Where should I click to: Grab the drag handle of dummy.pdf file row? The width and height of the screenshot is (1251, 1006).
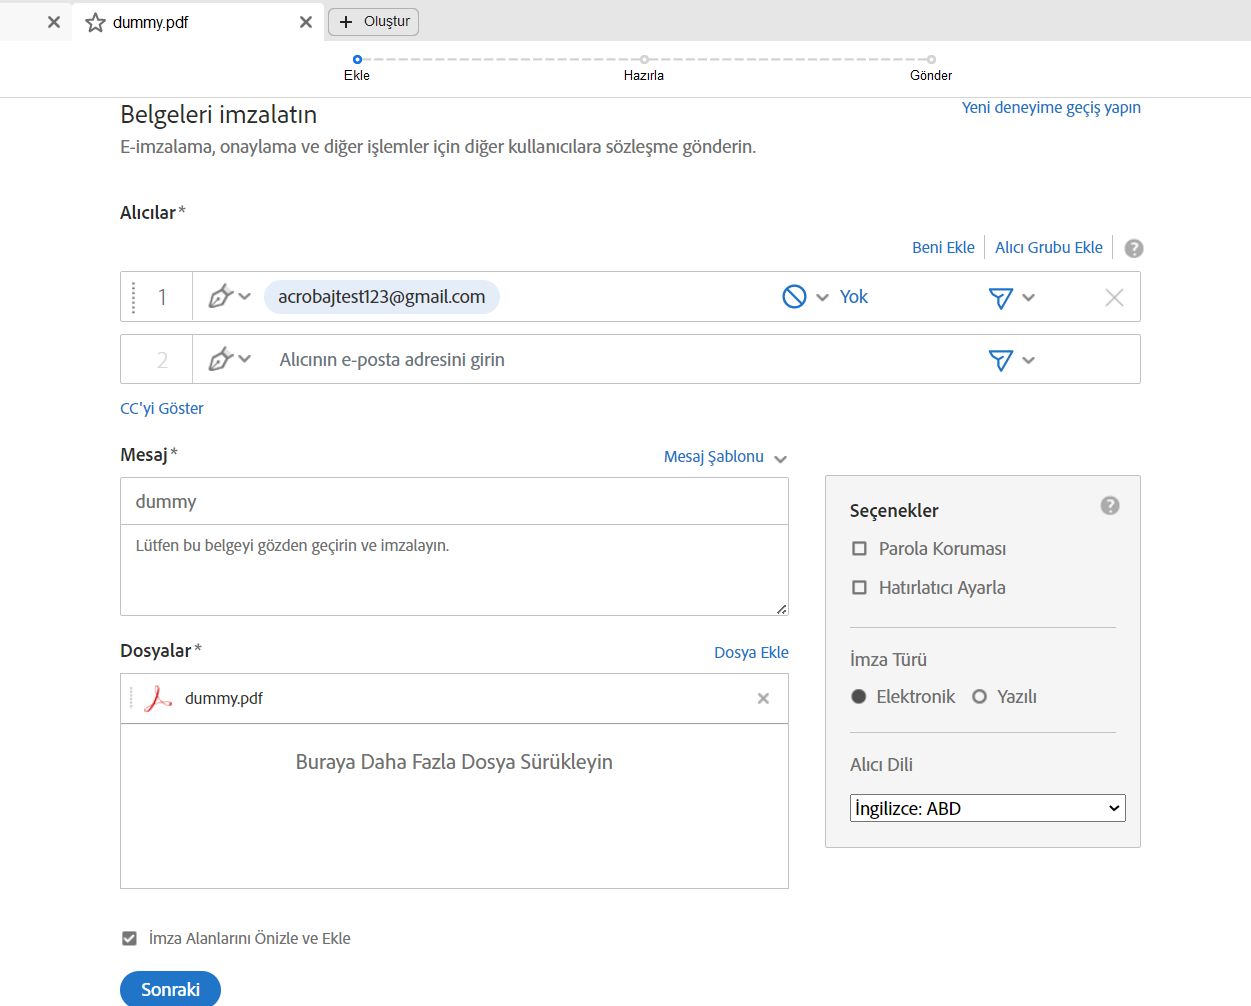point(131,698)
